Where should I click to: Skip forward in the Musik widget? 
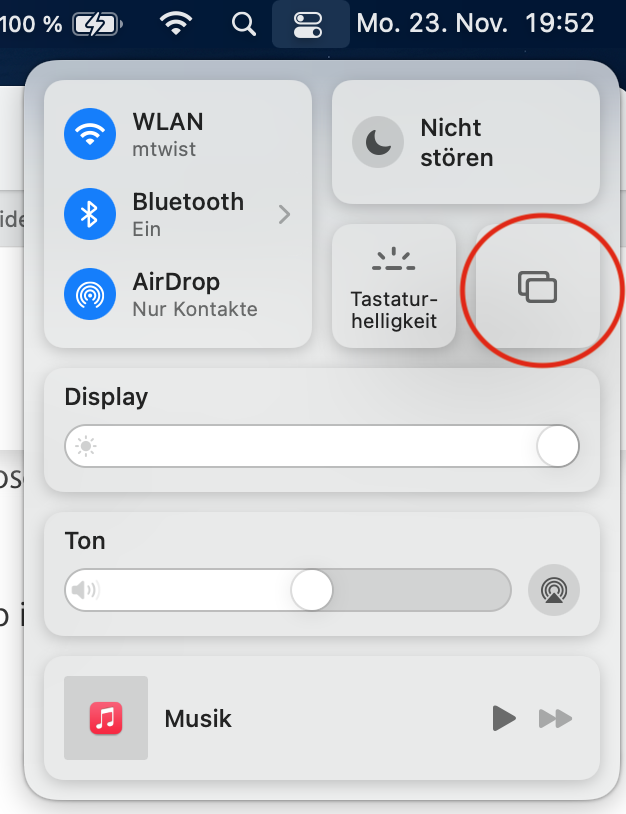click(555, 719)
